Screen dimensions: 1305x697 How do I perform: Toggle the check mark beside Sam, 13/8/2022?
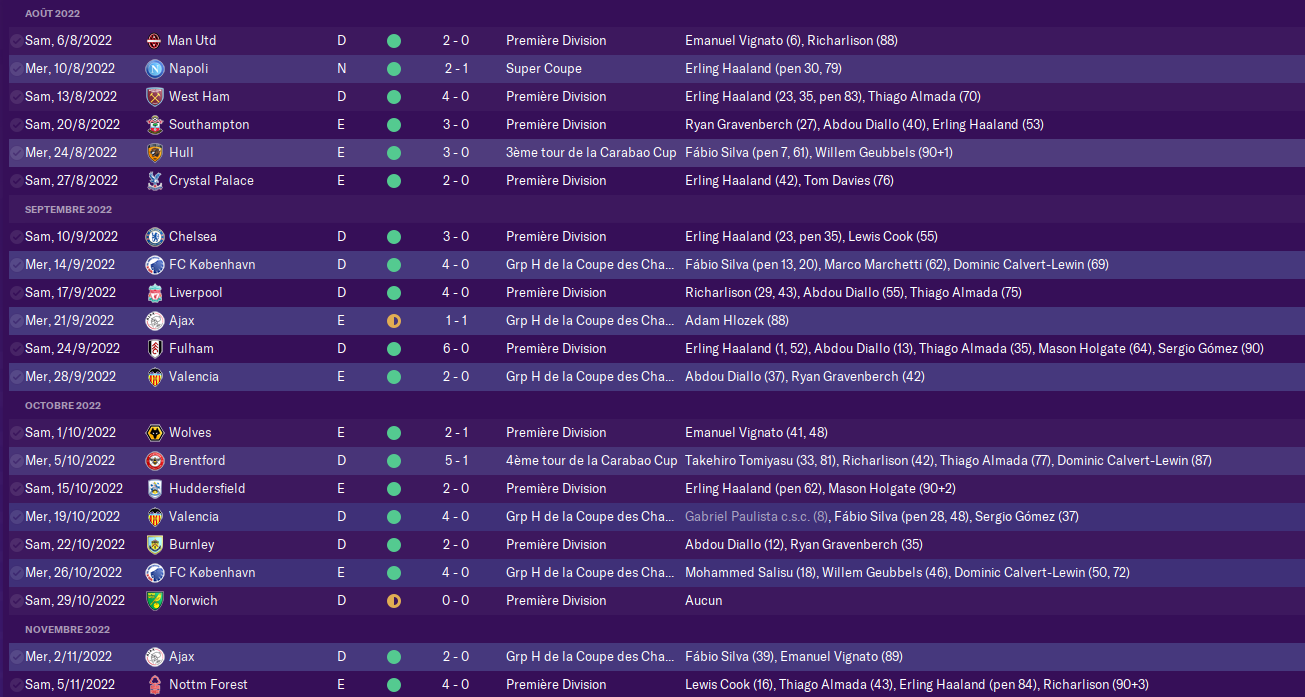point(16,97)
